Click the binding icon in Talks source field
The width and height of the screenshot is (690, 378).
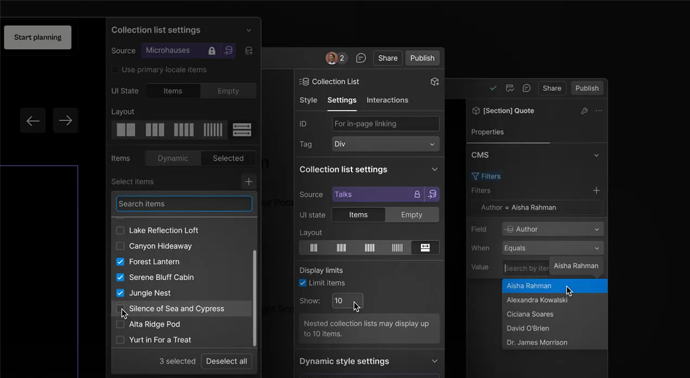tap(432, 194)
